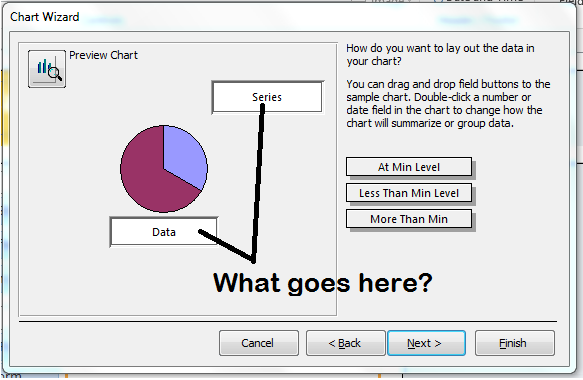Advance the wizard with Next

(426, 343)
